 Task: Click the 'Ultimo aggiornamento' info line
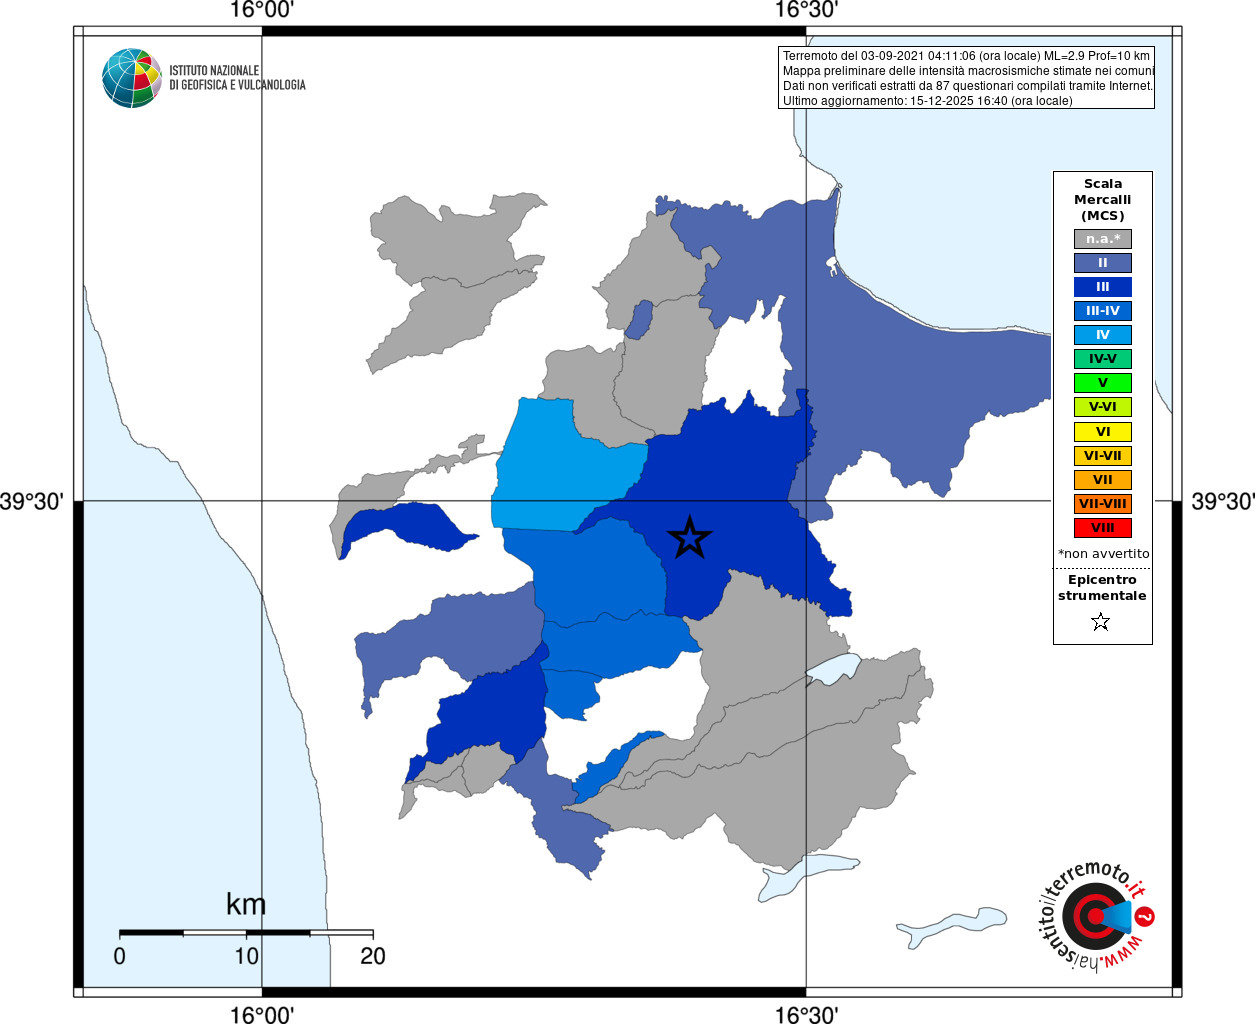pyautogui.click(x=927, y=101)
